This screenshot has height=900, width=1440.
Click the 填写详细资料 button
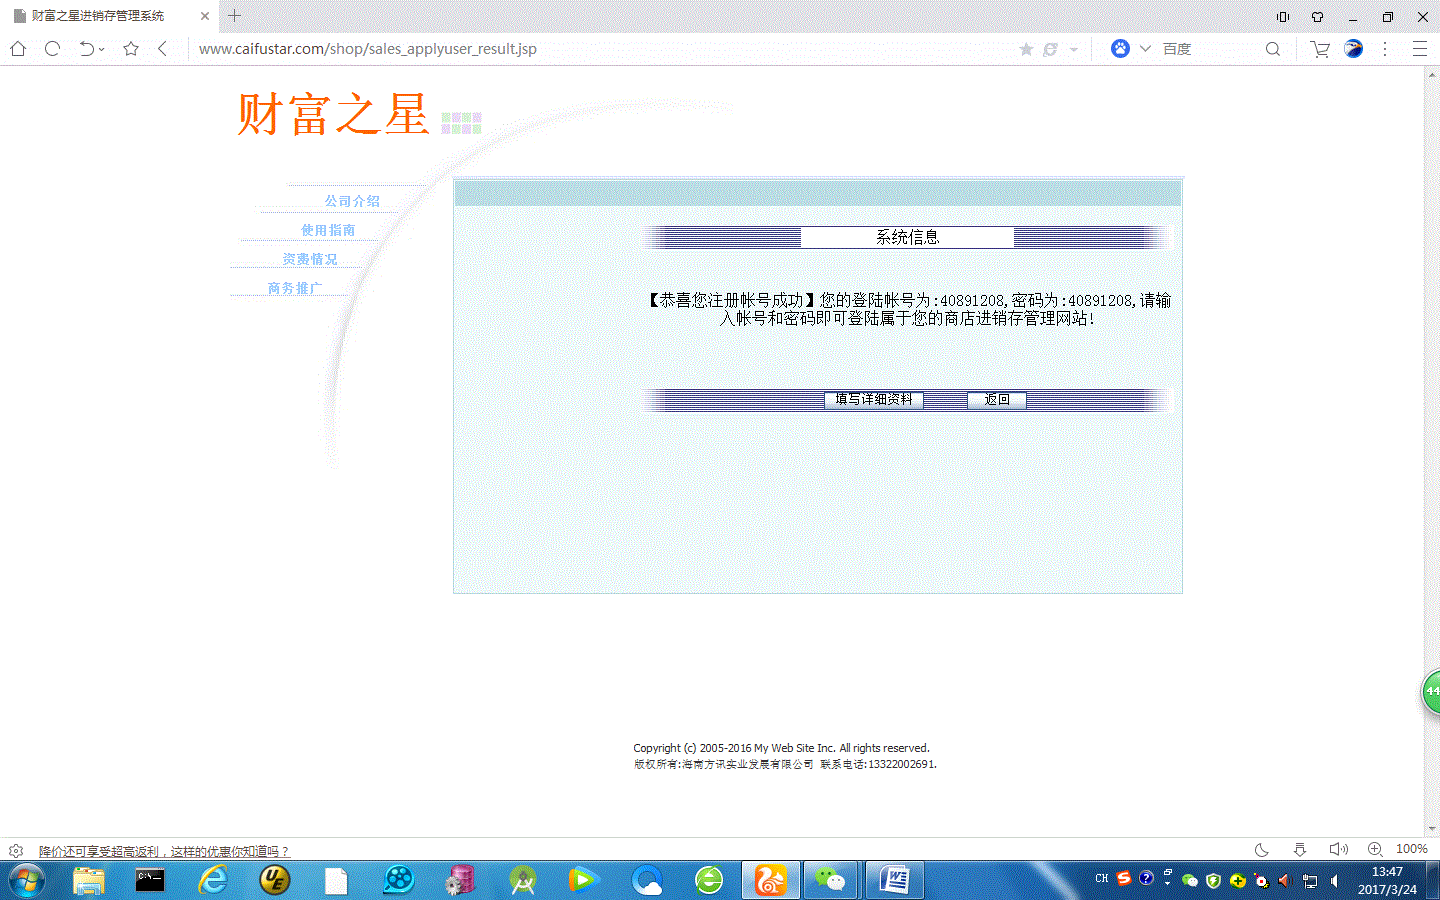coord(873,399)
